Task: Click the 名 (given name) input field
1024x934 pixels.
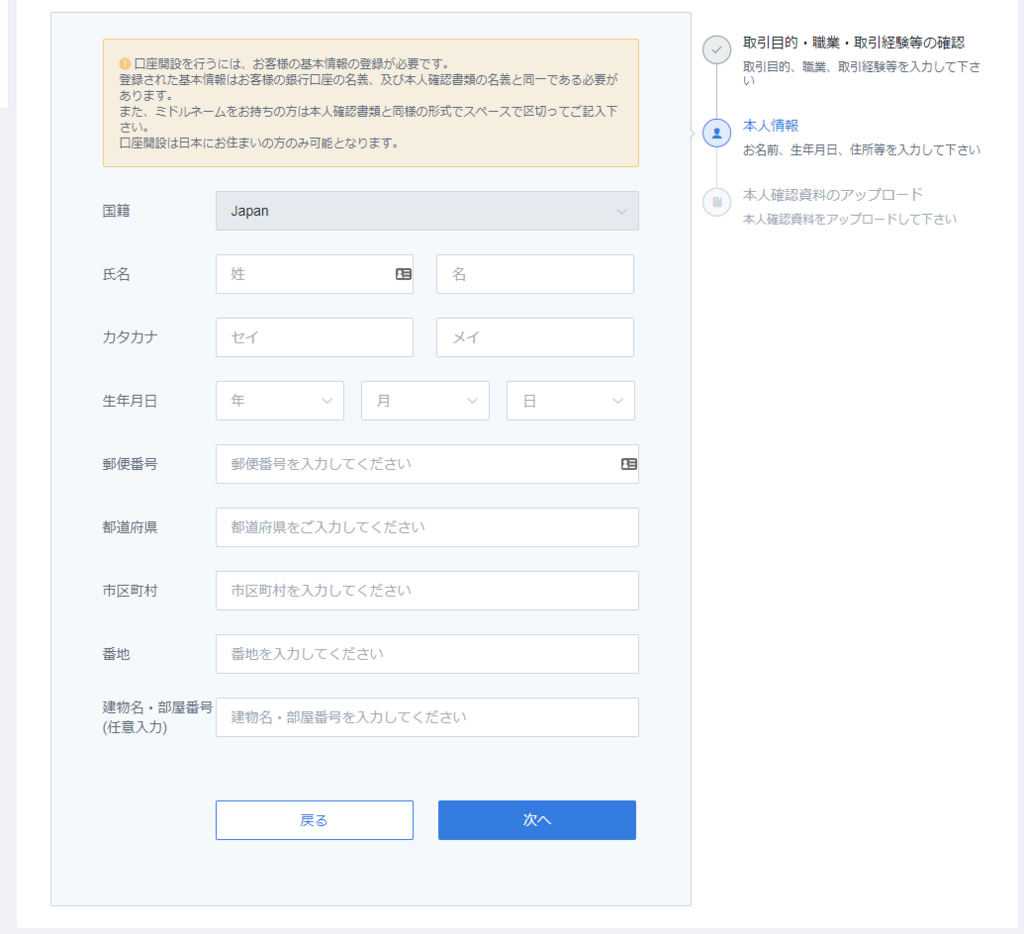Action: [x=534, y=273]
